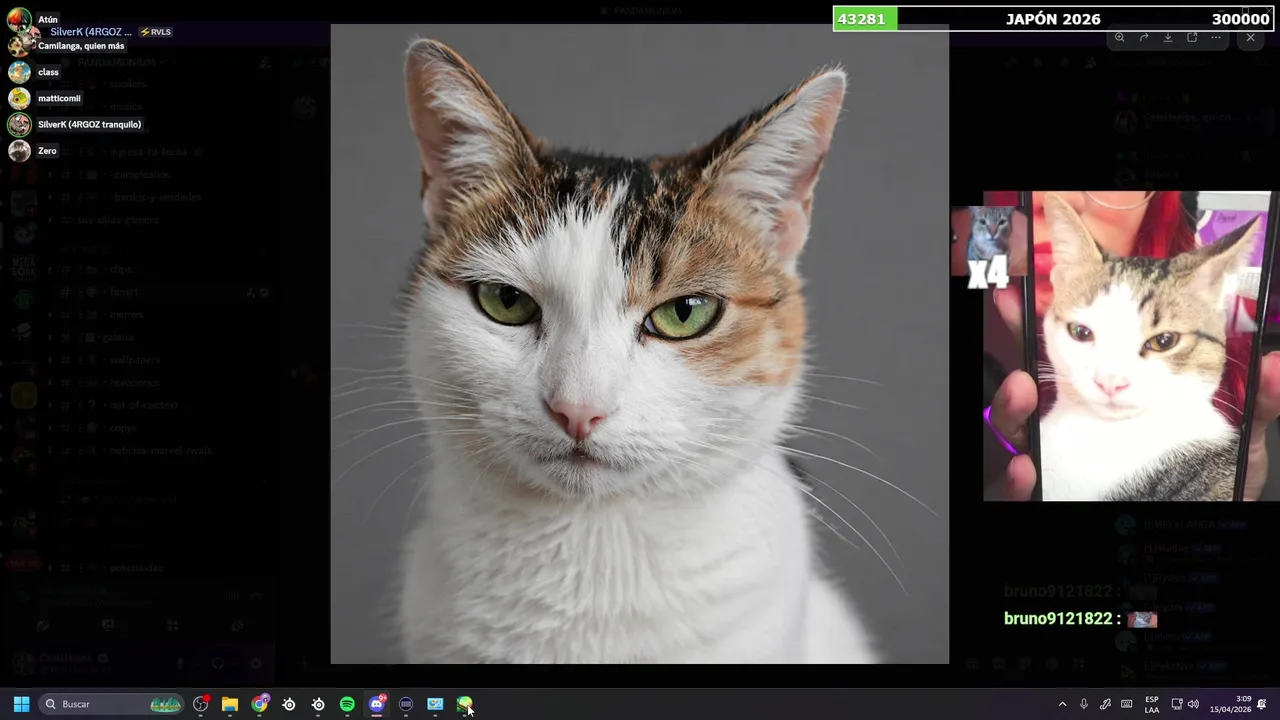The height and width of the screenshot is (720, 1280).
Task: Click the small cat x4 thumbnail
Action: [989, 247]
